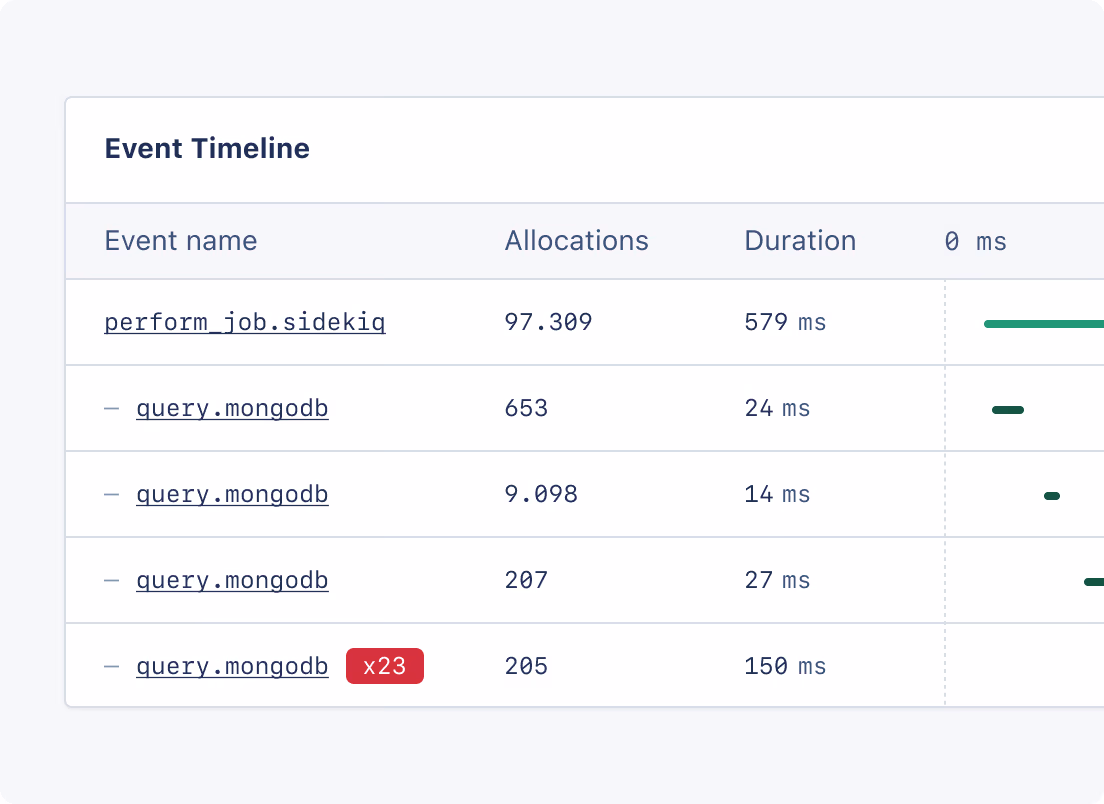Click dash indent icon in x23 query row
The image size is (1104, 804).
112,667
